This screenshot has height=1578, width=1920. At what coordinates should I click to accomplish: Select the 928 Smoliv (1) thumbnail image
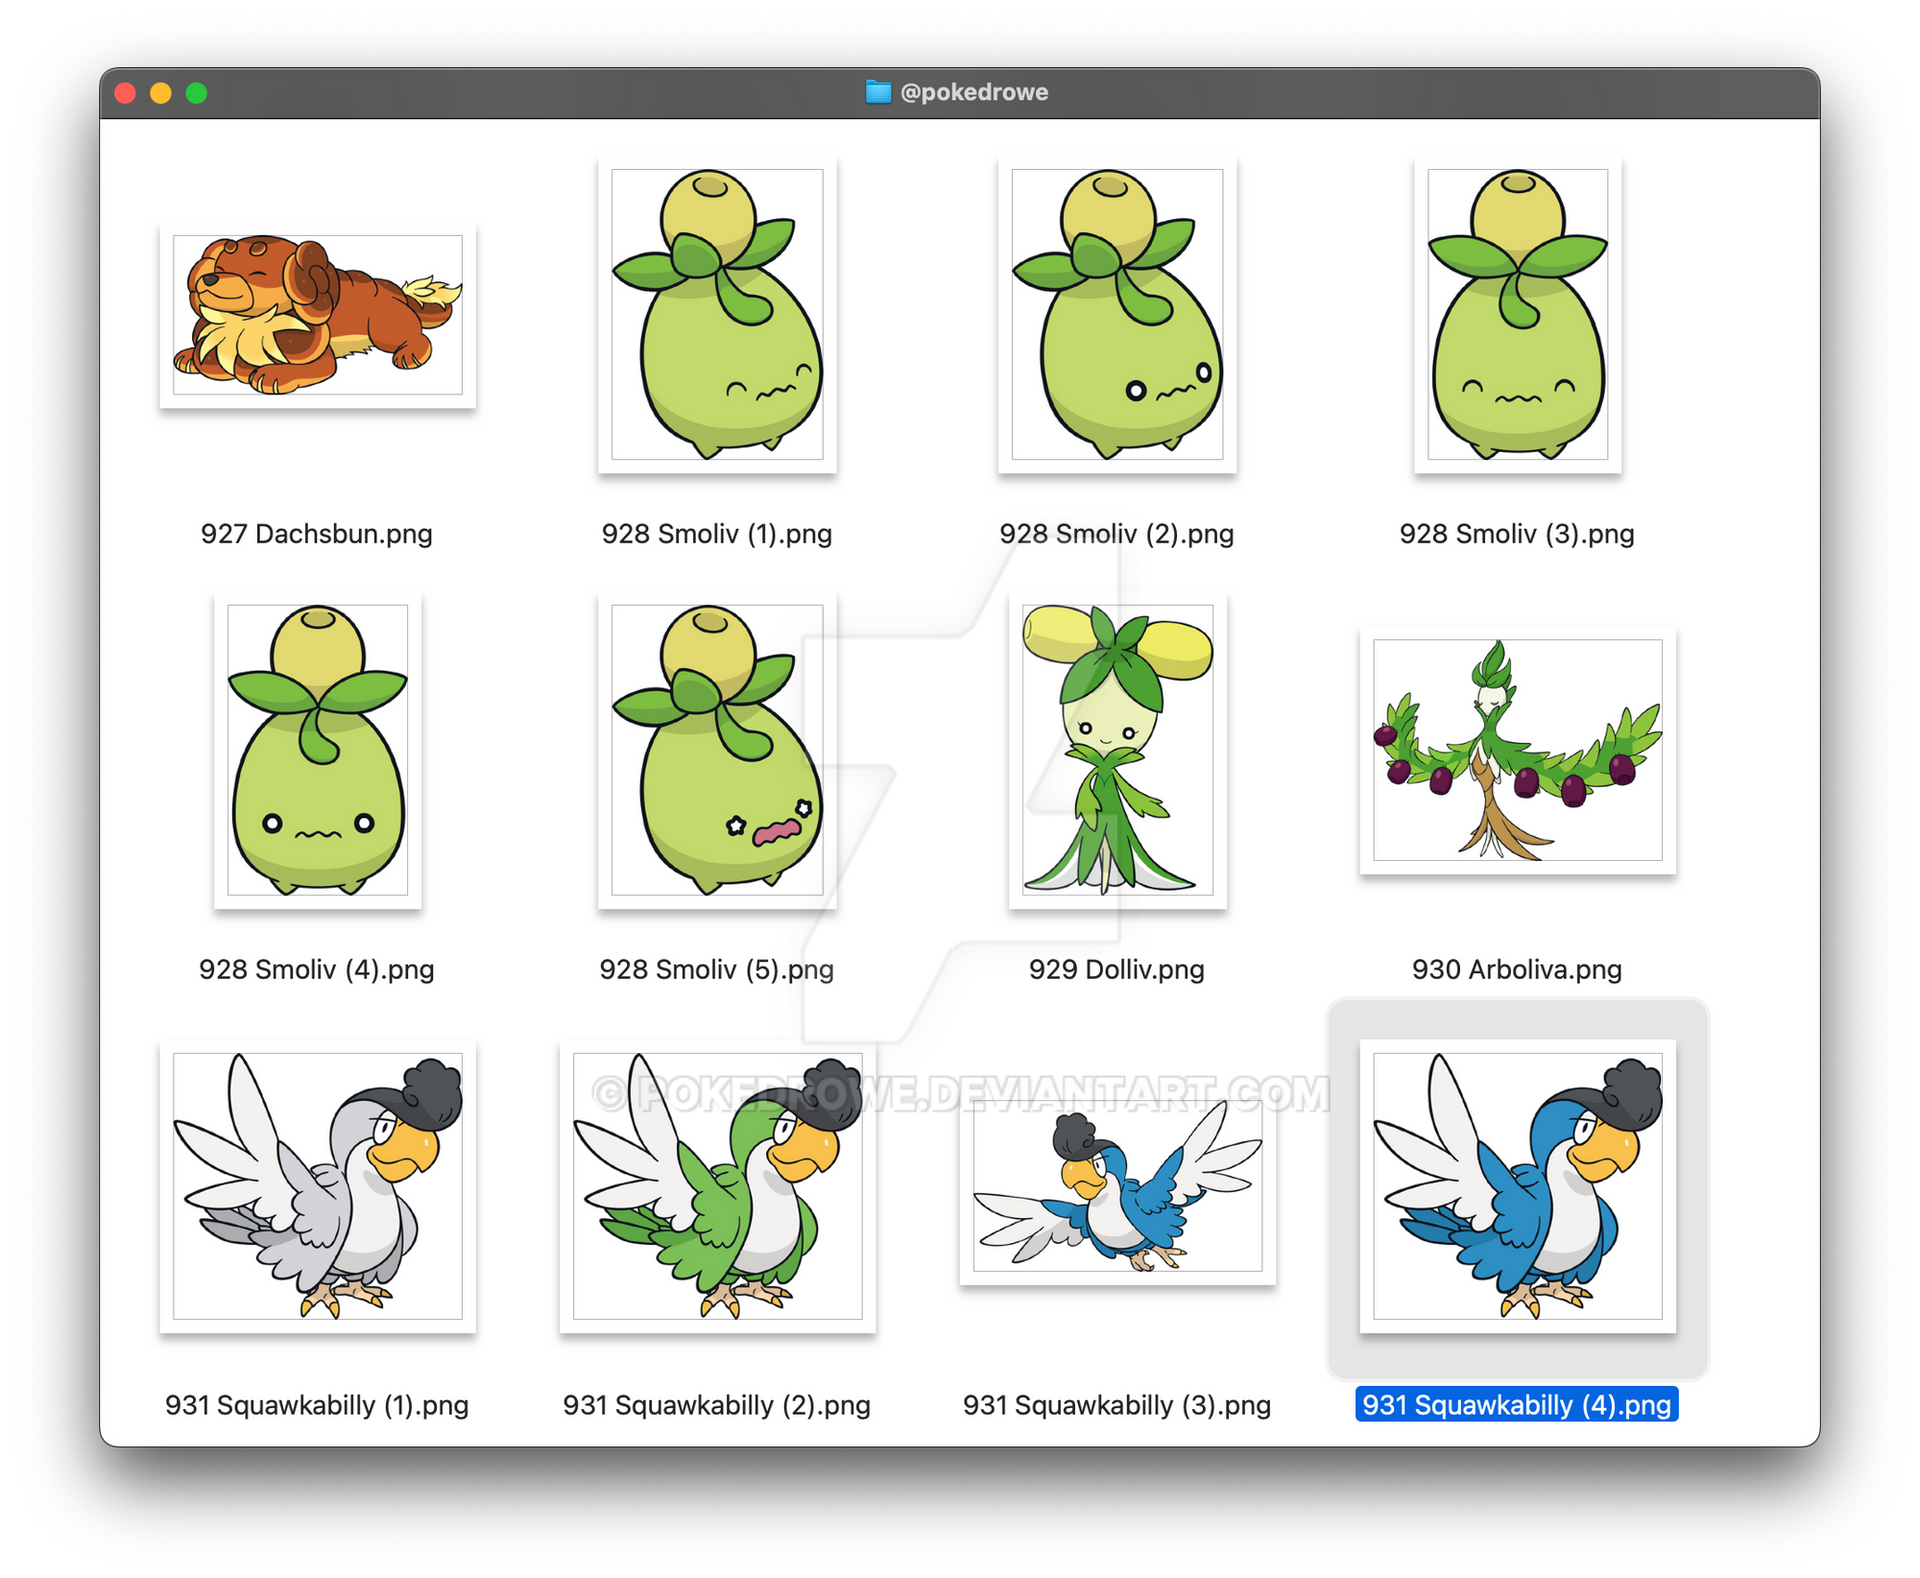(717, 315)
